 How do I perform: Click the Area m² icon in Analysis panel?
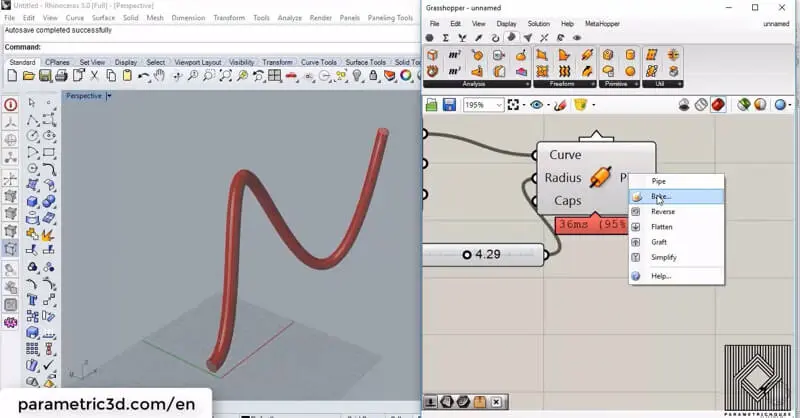(x=455, y=54)
